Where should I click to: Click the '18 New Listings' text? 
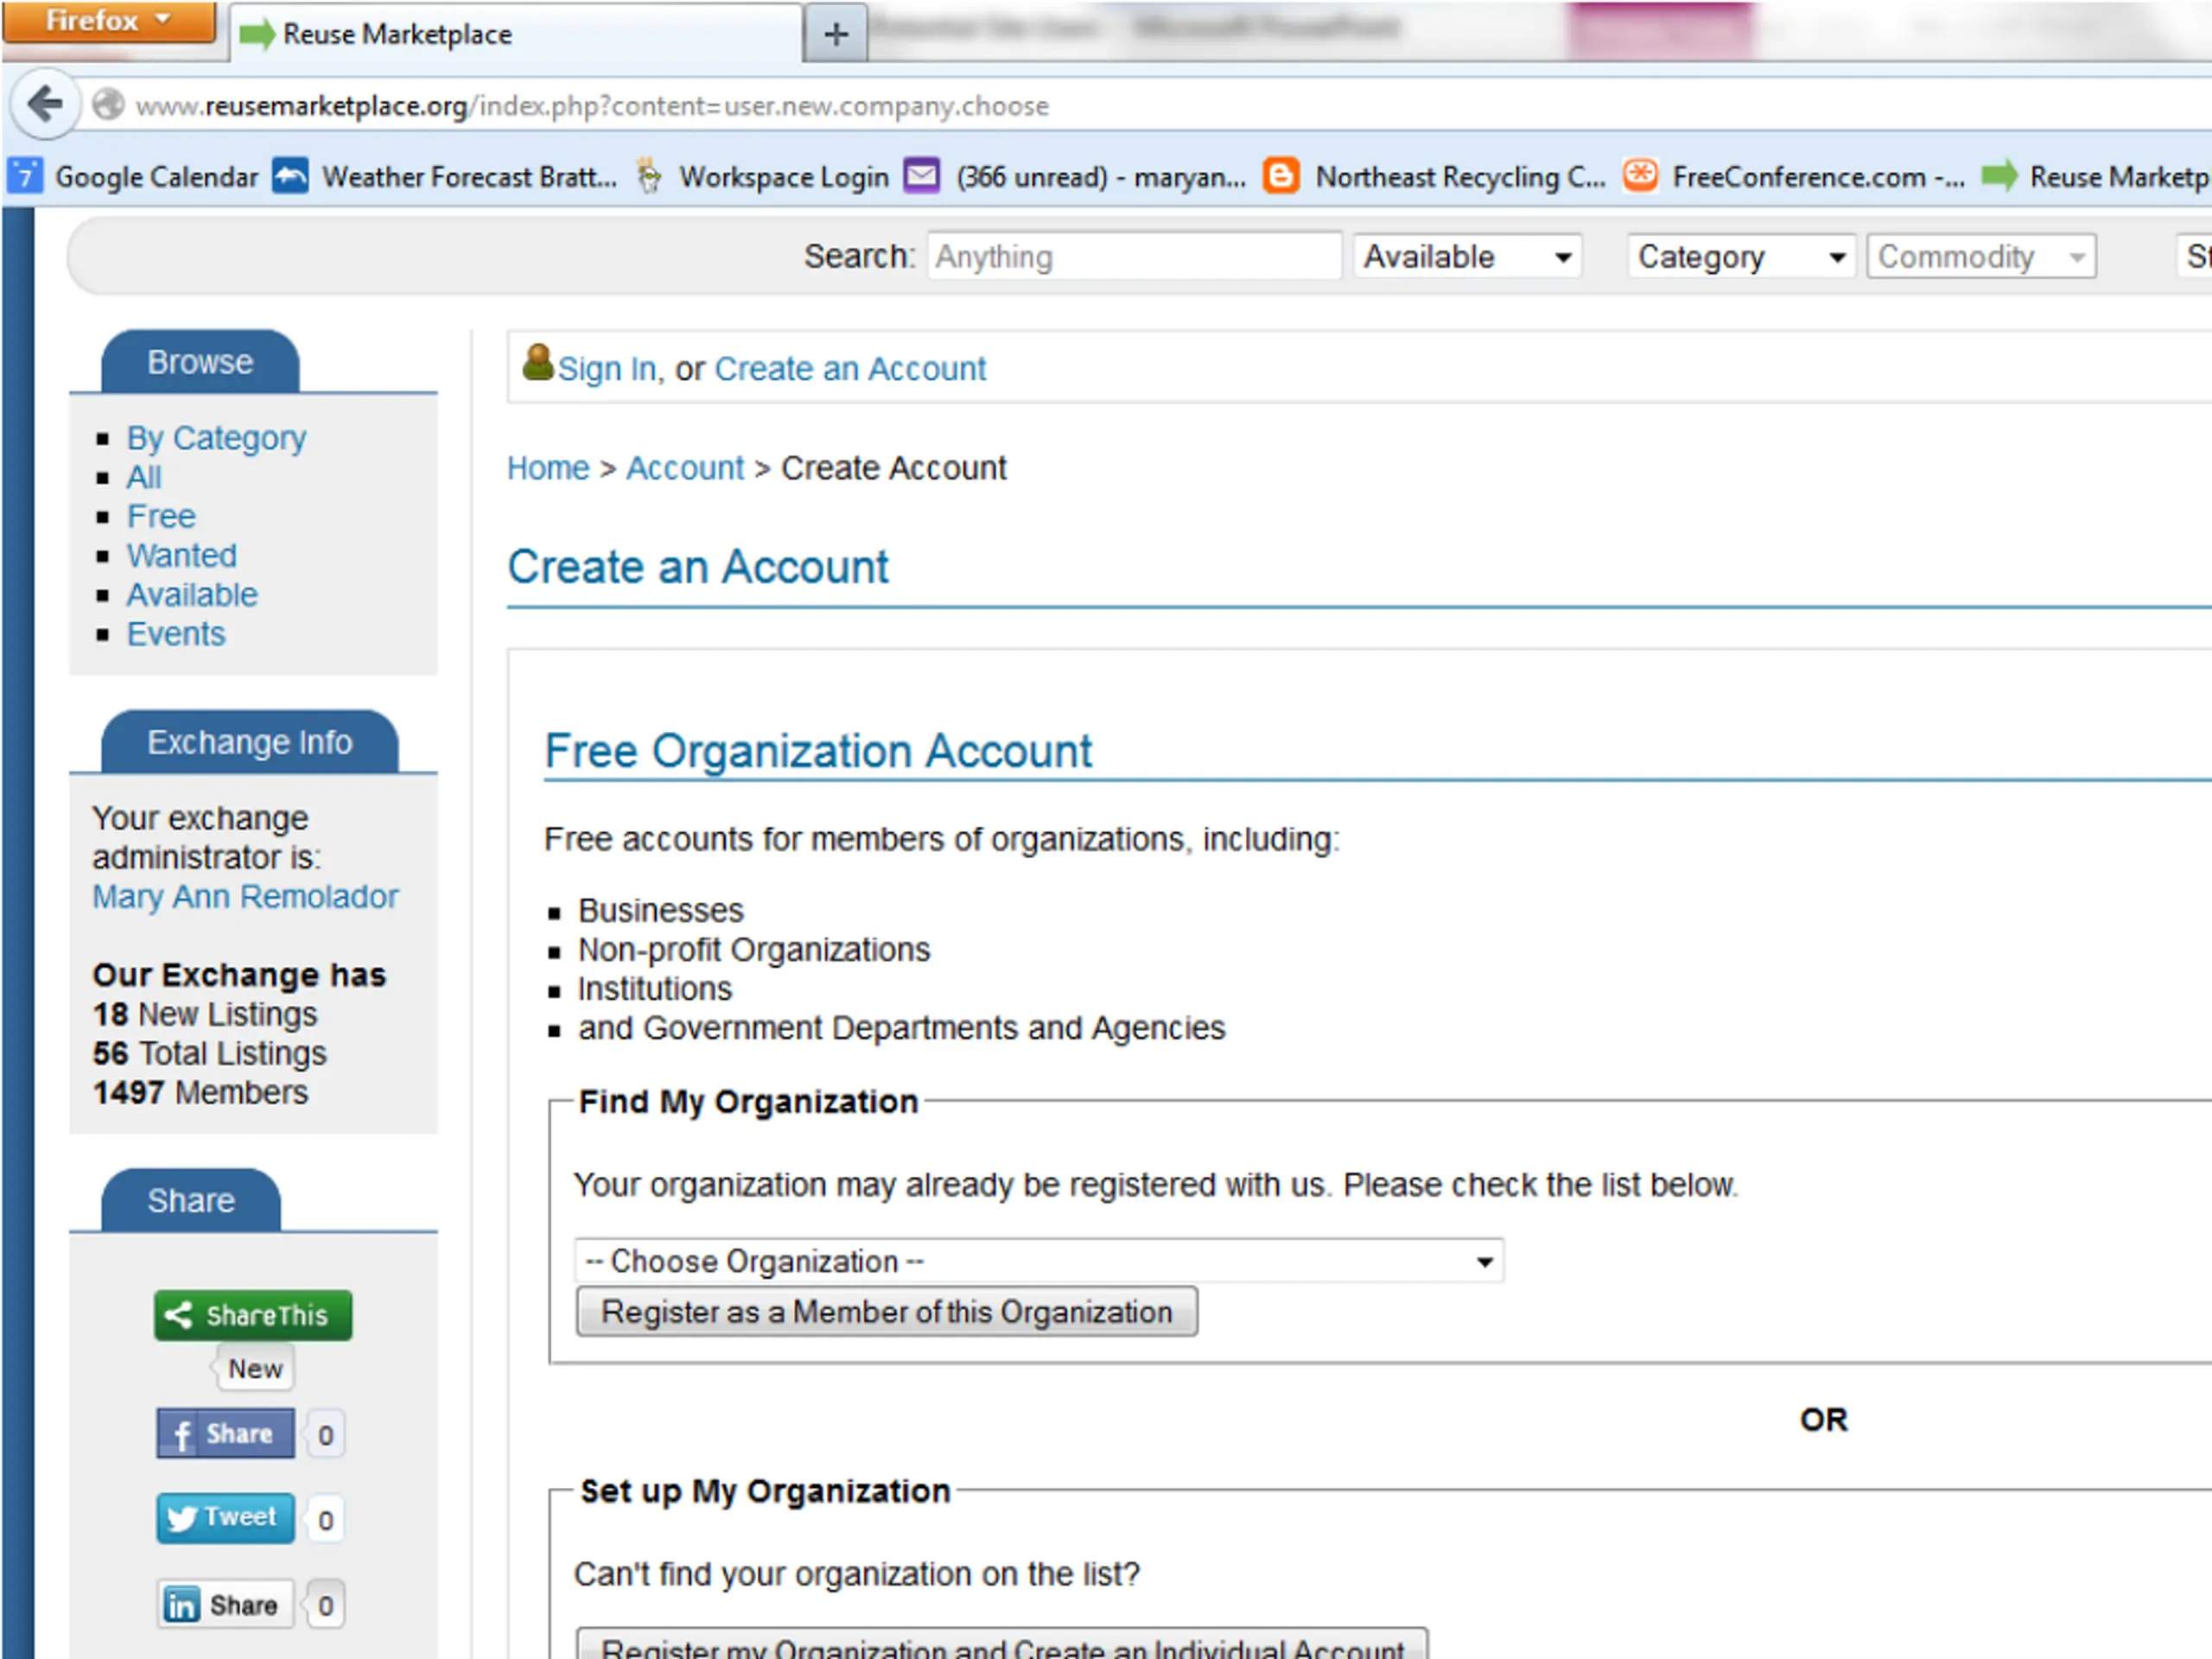(205, 1014)
